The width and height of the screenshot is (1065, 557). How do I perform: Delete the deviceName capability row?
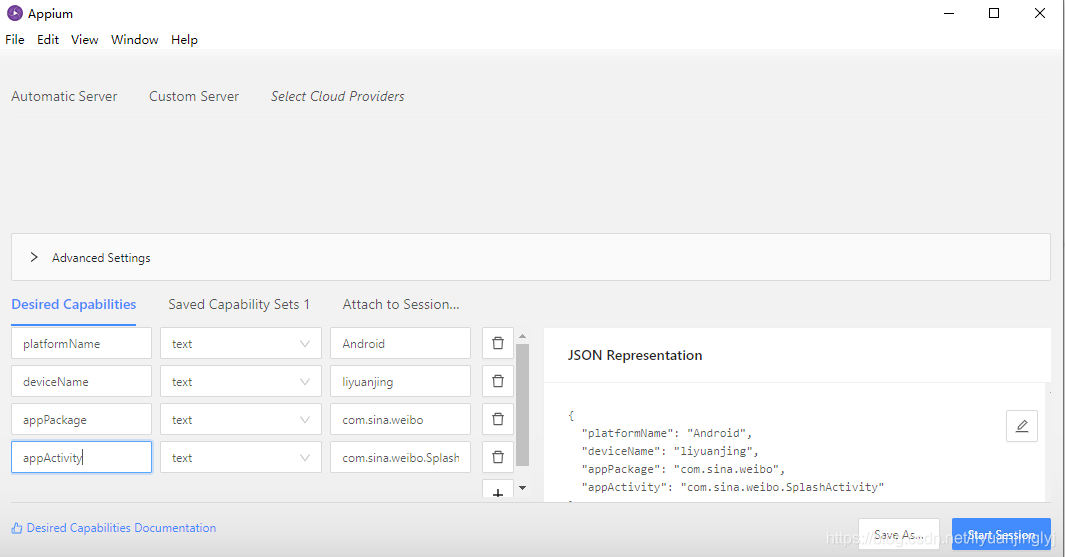click(498, 381)
